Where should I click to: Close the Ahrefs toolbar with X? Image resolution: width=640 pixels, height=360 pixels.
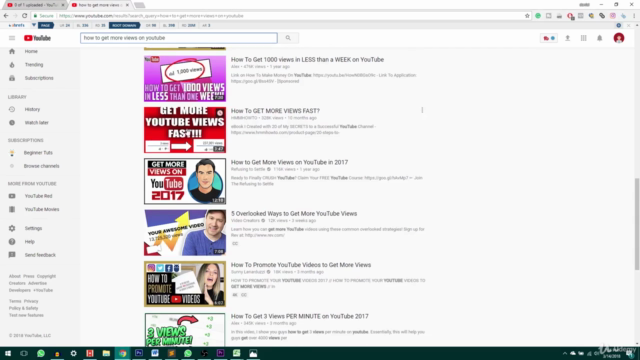tap(629, 25)
